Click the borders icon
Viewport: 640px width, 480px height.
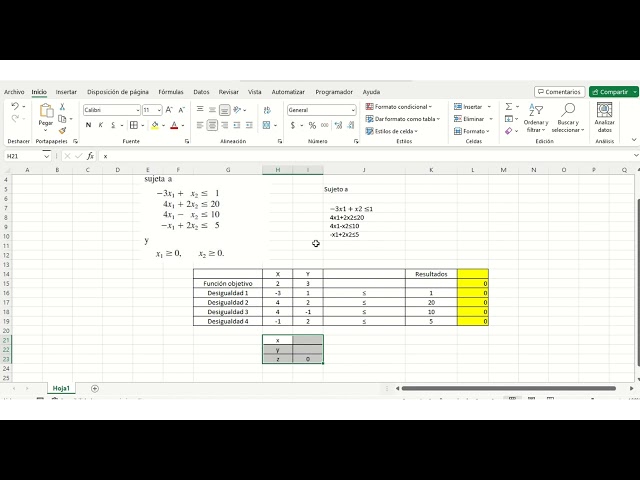(133, 125)
